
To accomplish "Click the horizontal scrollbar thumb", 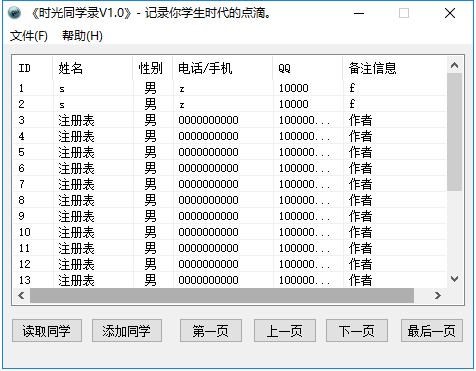I will tap(222, 295).
